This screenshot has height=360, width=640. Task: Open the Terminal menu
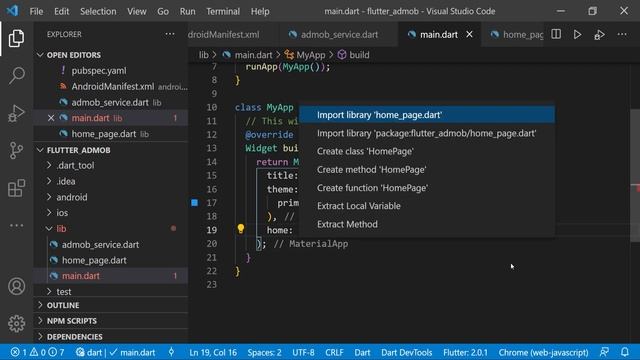click(223, 11)
